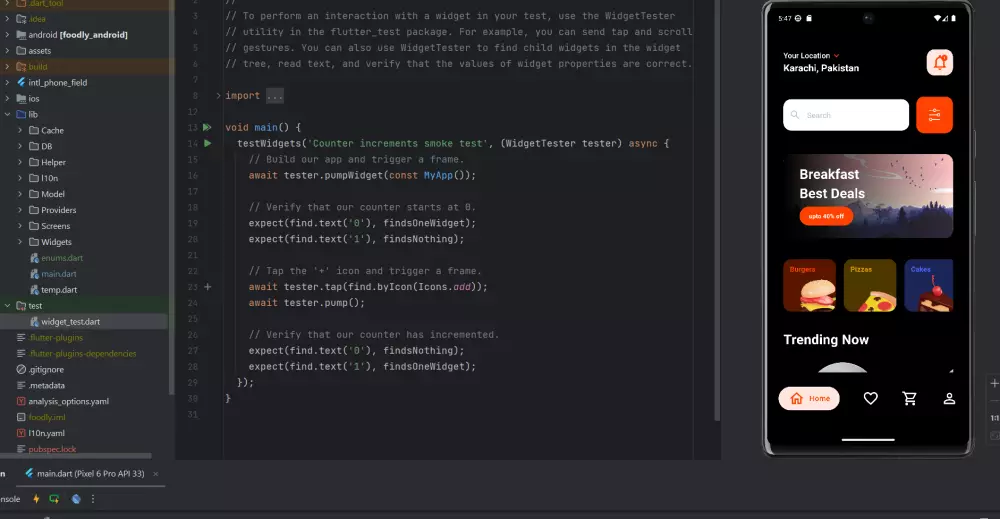Expand the android [foodly_android] folder
Screen dimensions: 1000x519
click(x=8, y=34)
